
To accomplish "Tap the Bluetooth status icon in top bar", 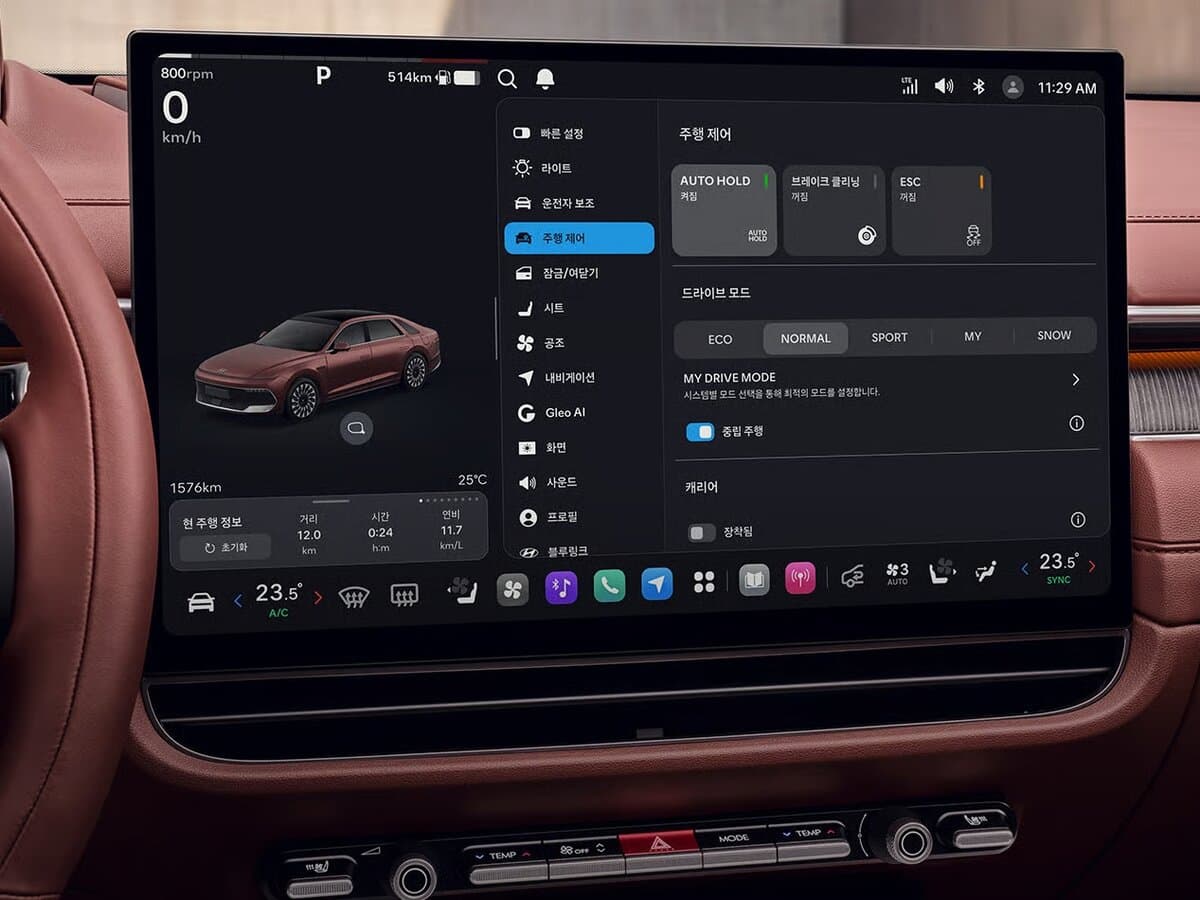I will [979, 87].
